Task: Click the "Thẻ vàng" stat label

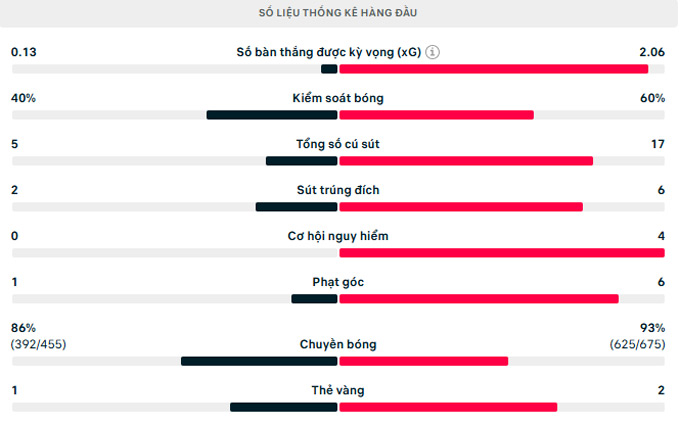Action: click(338, 390)
